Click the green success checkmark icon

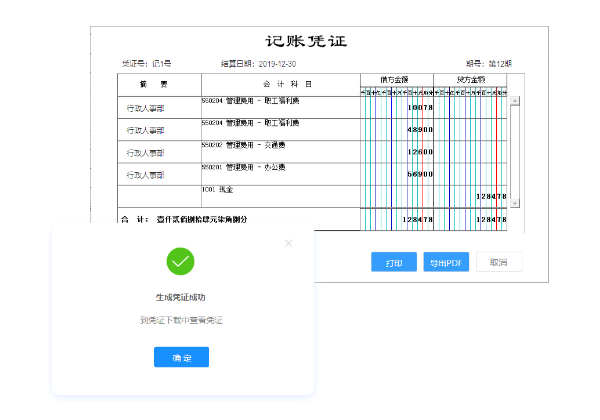click(x=180, y=263)
